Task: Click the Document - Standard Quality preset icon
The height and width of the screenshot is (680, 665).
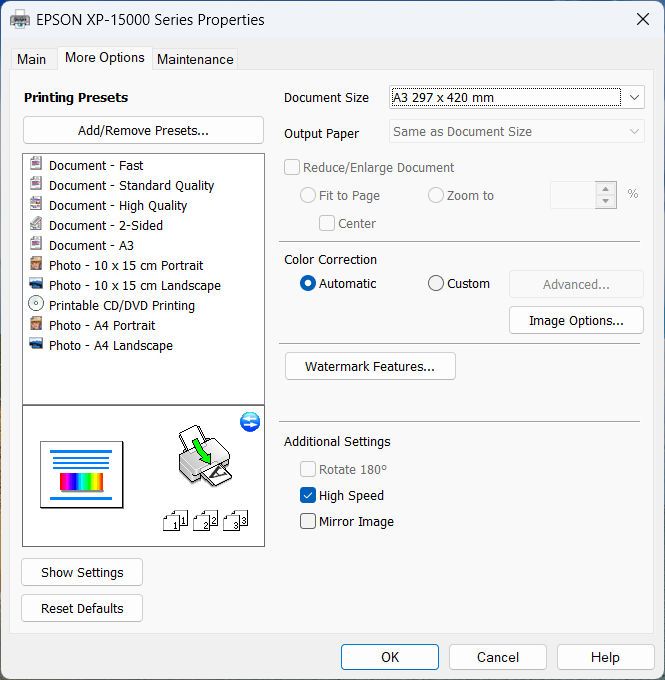Action: 36,183
